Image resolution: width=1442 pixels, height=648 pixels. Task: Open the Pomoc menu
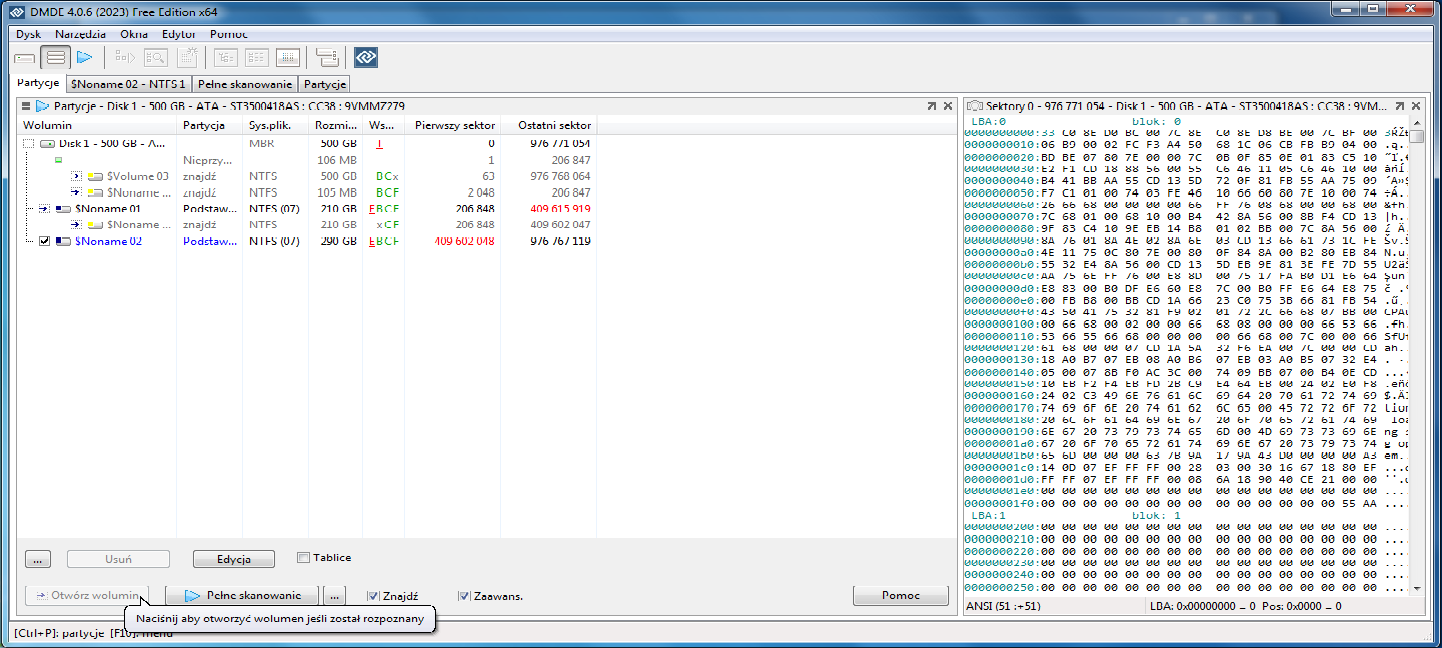229,34
